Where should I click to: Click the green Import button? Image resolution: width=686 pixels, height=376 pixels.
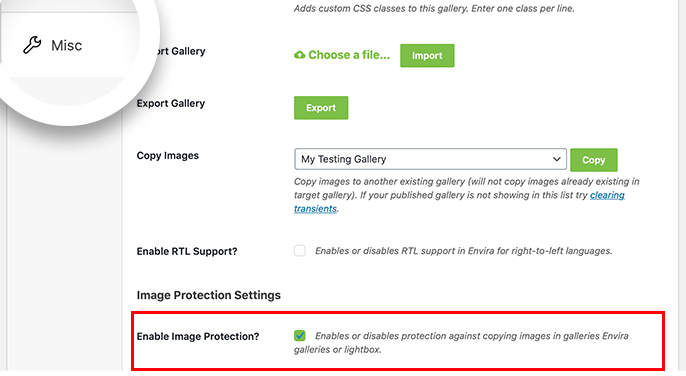427,56
